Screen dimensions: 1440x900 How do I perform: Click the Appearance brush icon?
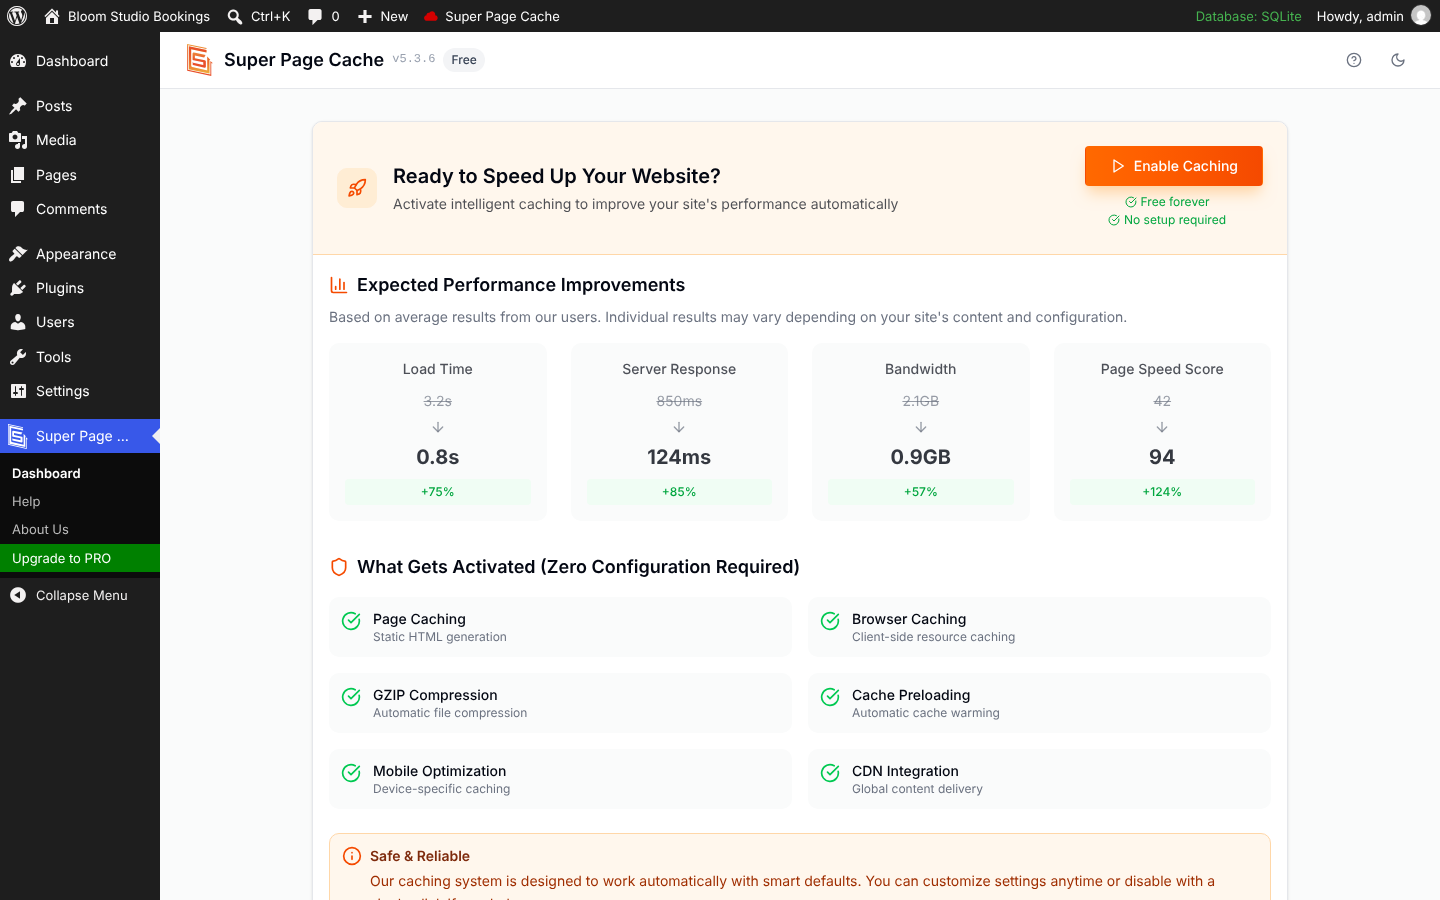pyautogui.click(x=18, y=254)
